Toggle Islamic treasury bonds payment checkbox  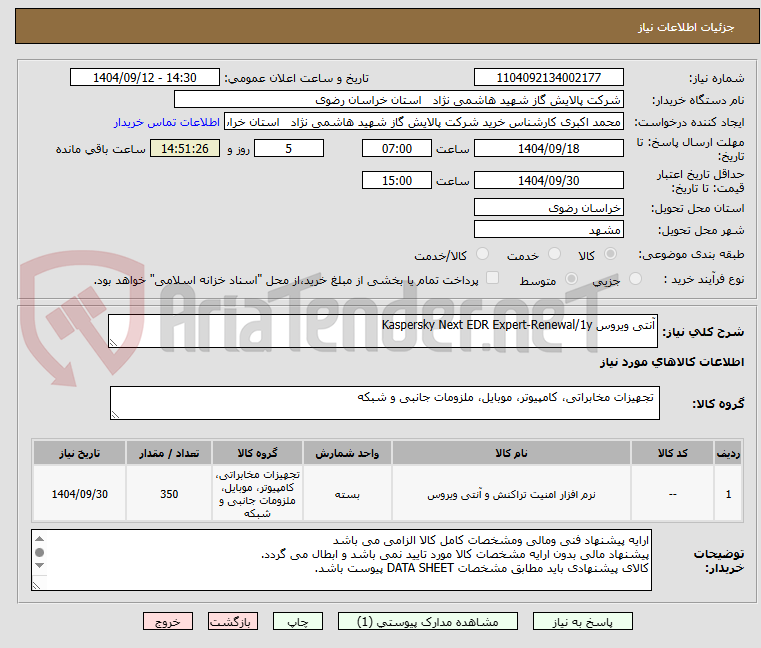click(x=492, y=278)
